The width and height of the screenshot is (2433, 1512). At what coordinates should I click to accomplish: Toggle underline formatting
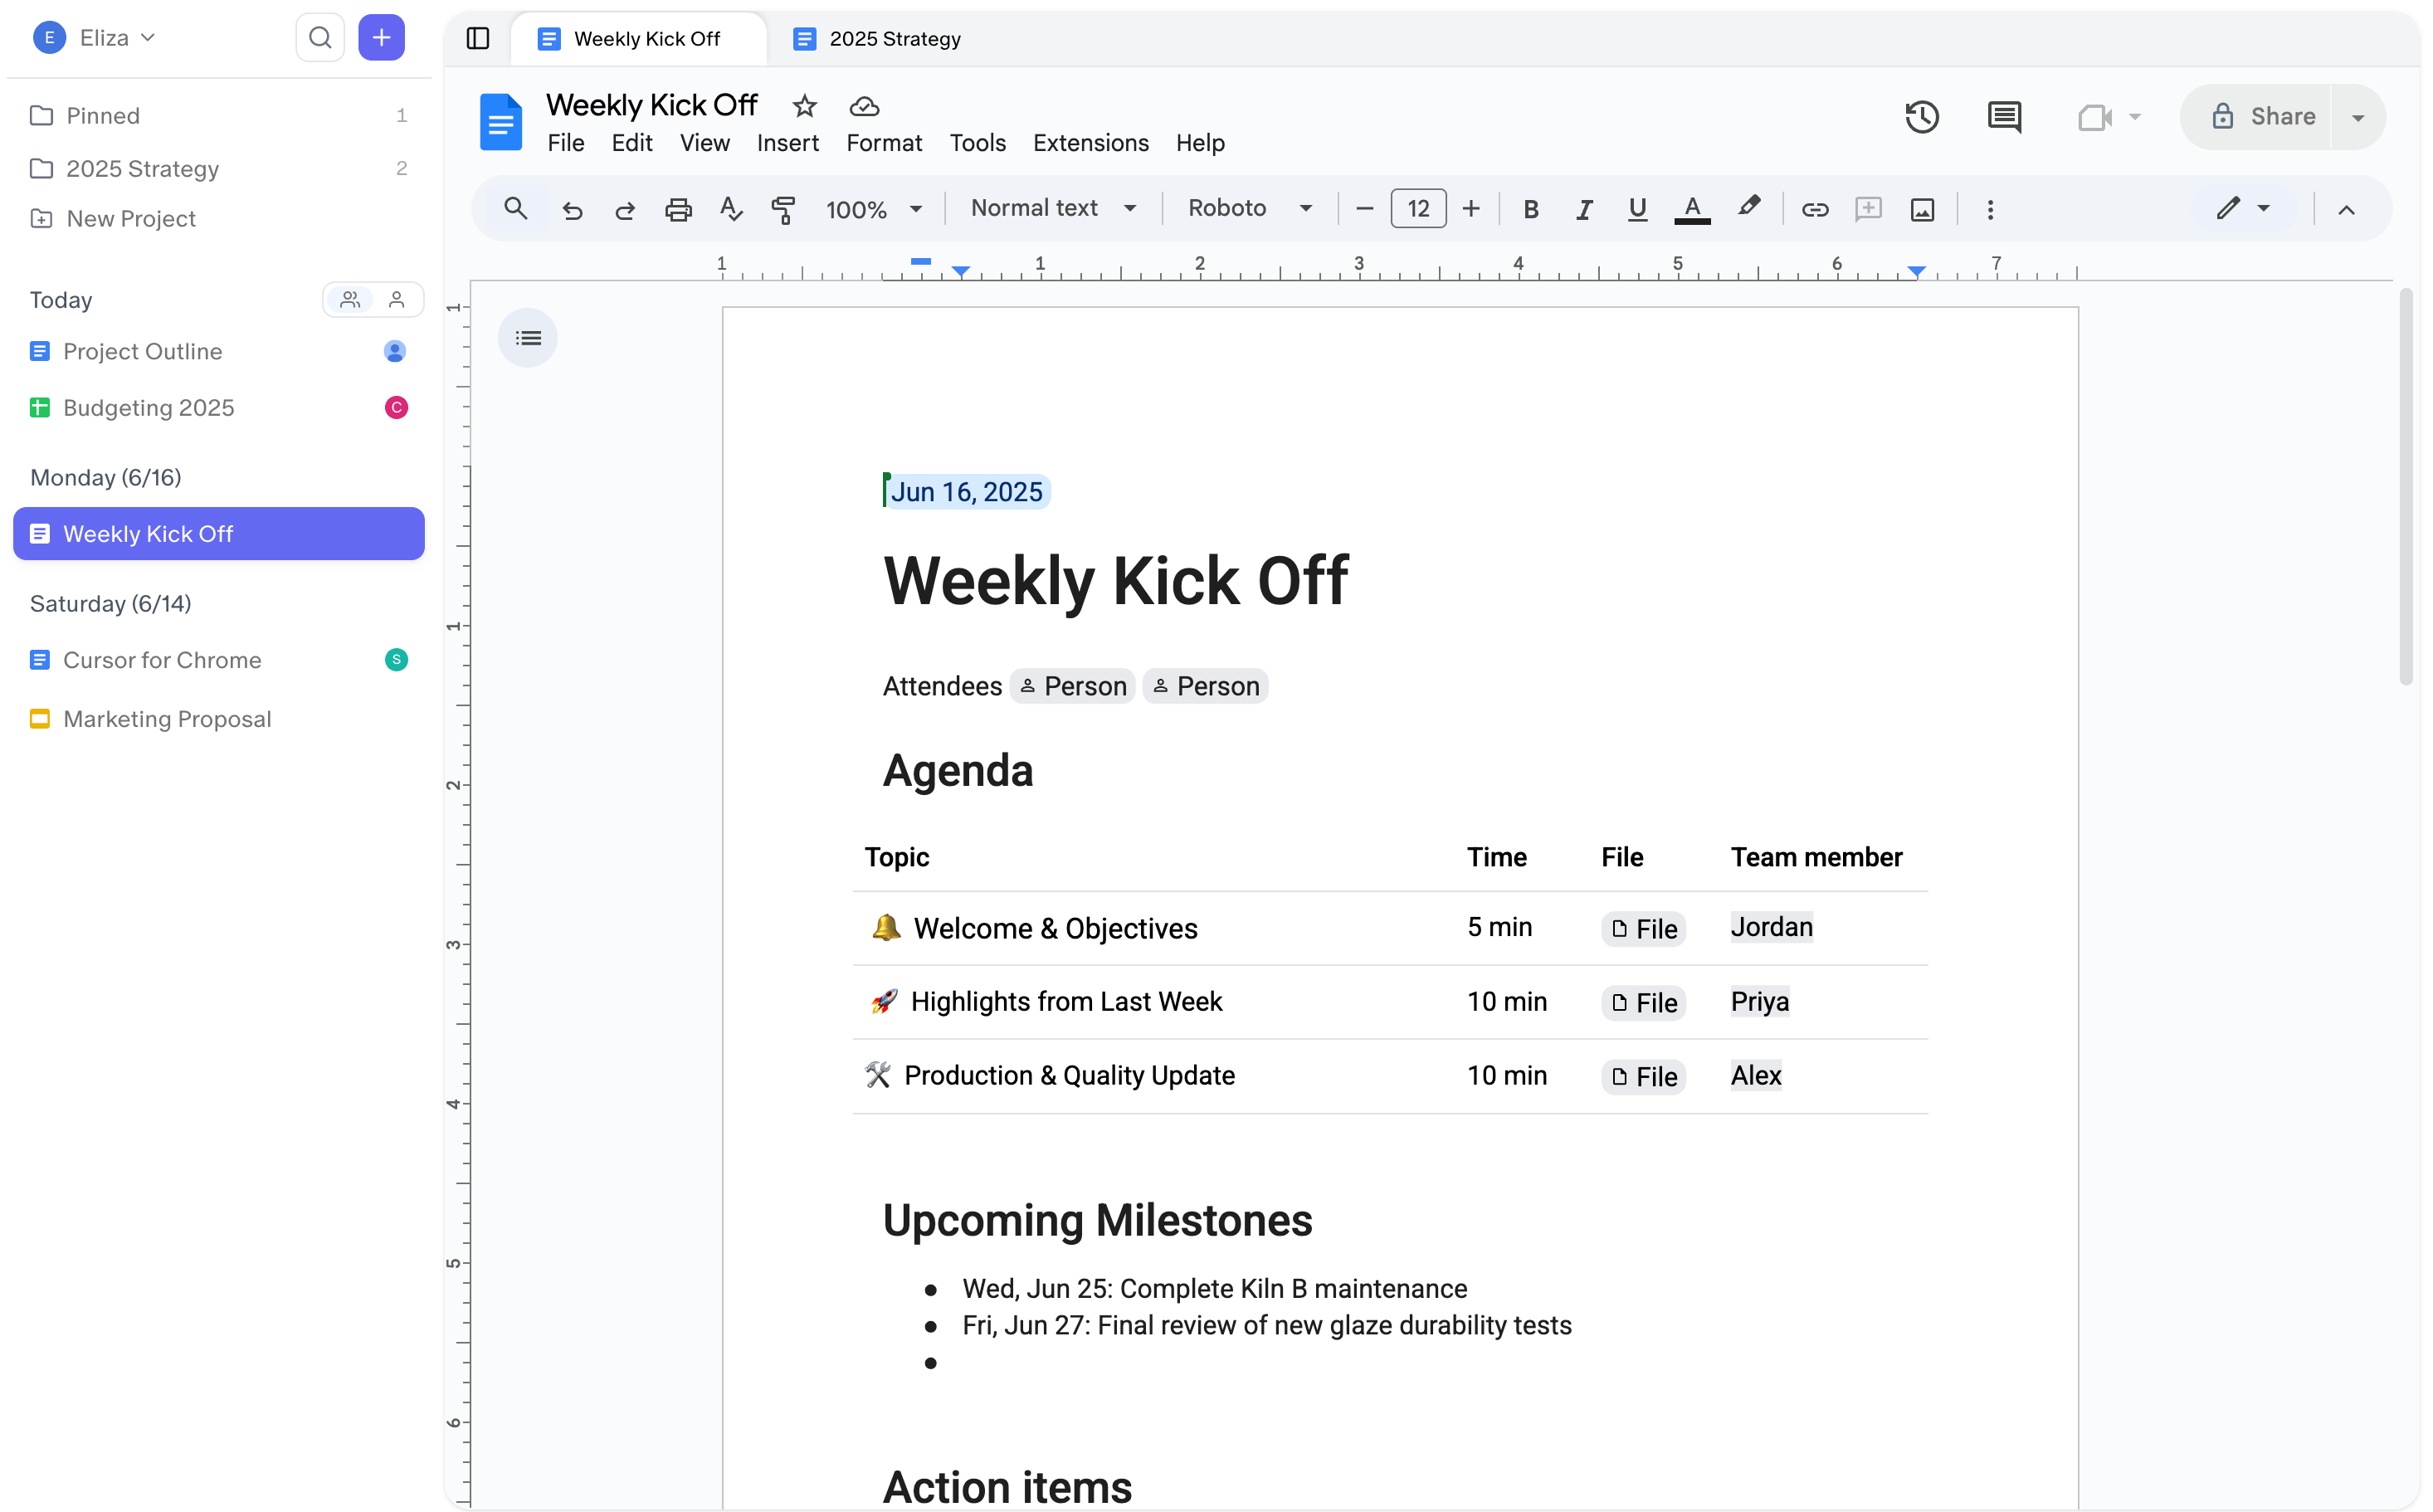[x=1636, y=209]
